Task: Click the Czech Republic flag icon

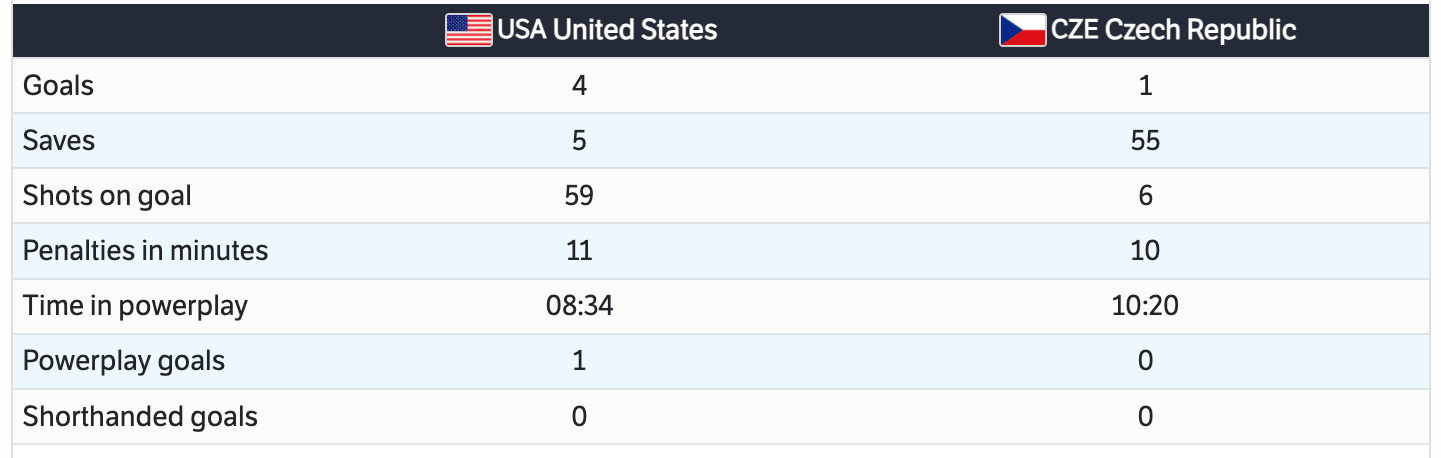Action: point(1022,30)
